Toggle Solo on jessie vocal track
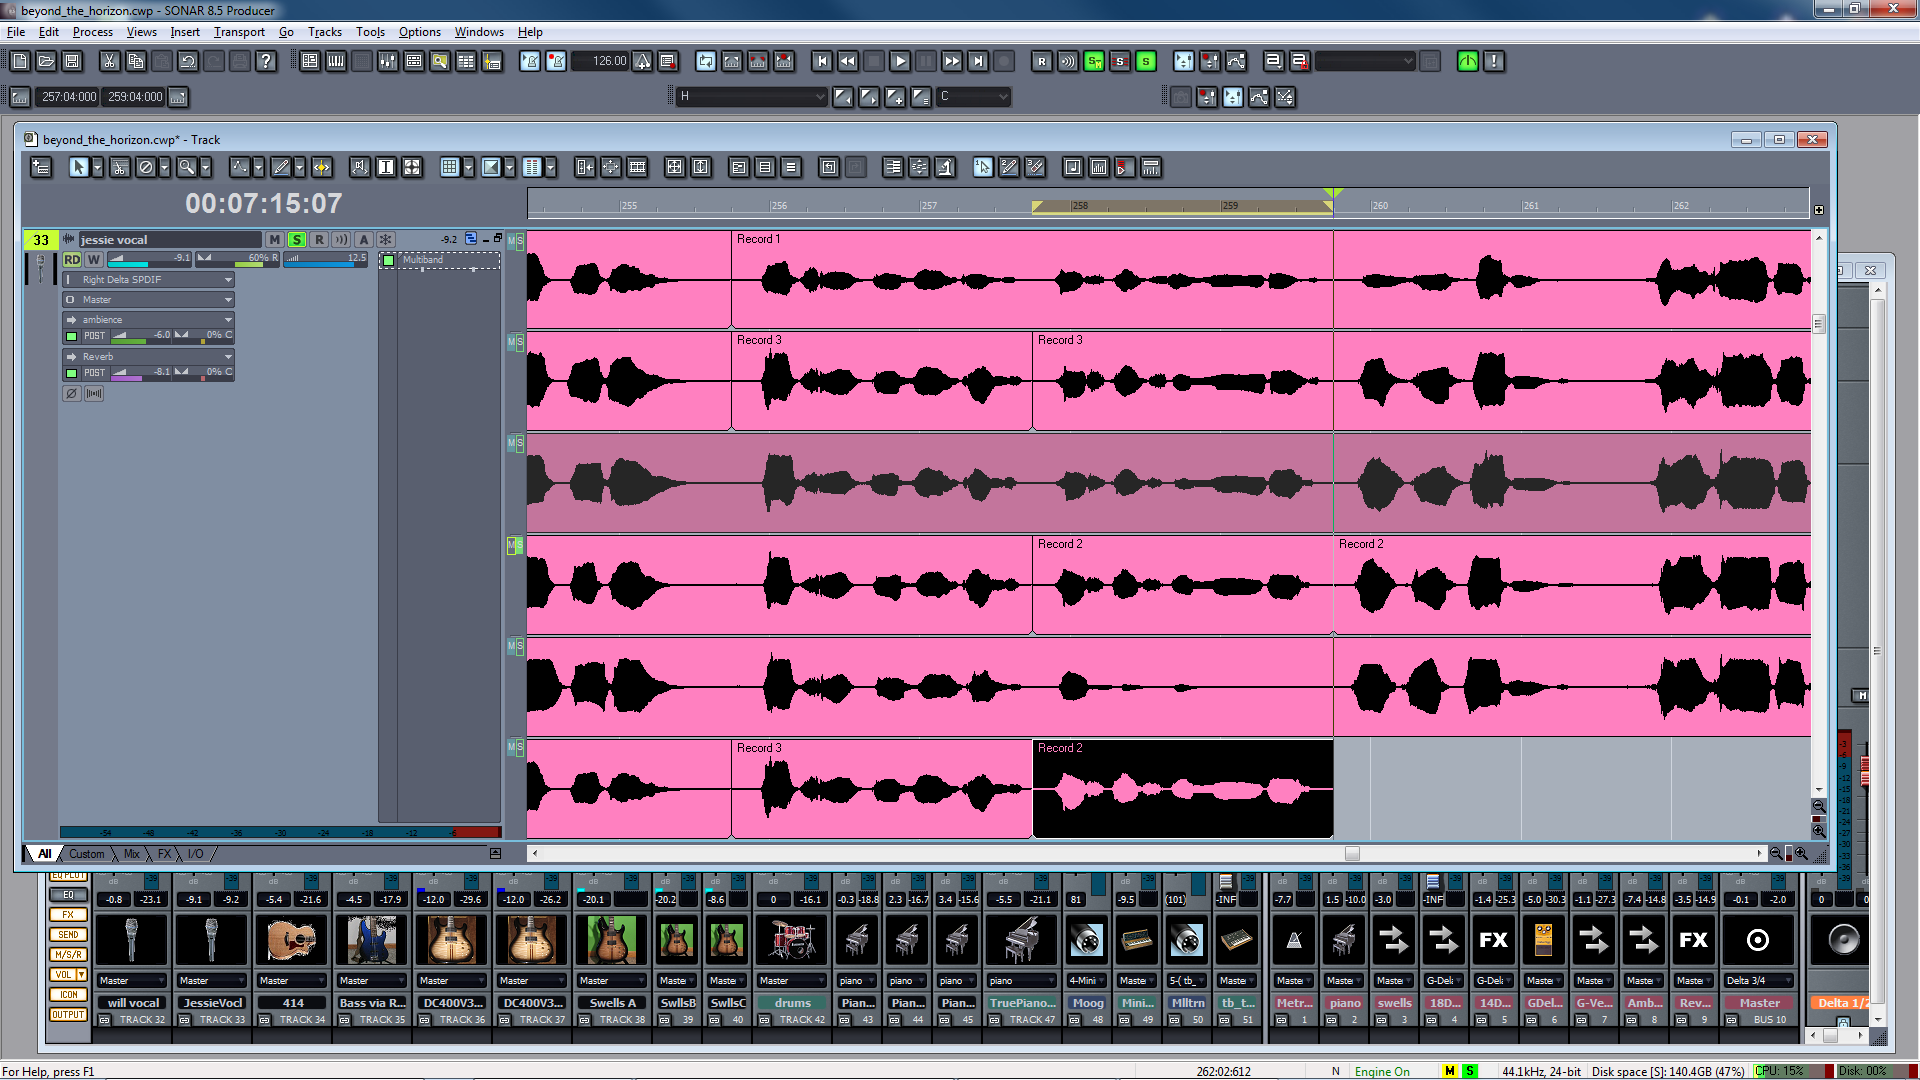The width and height of the screenshot is (1920, 1080). coord(297,240)
